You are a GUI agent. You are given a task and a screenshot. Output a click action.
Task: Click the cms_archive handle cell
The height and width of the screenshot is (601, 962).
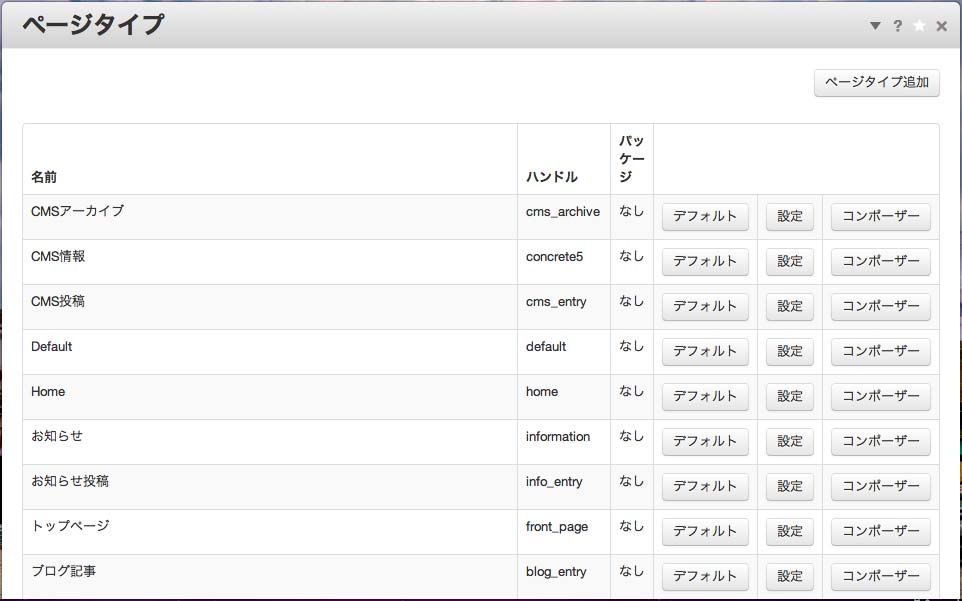pos(564,217)
